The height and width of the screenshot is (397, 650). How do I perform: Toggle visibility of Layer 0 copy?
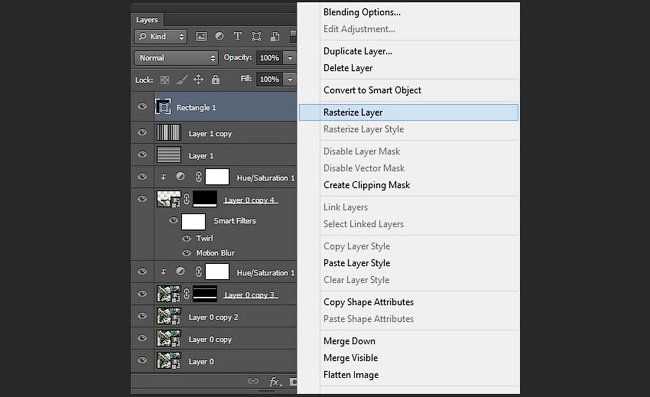(142, 338)
